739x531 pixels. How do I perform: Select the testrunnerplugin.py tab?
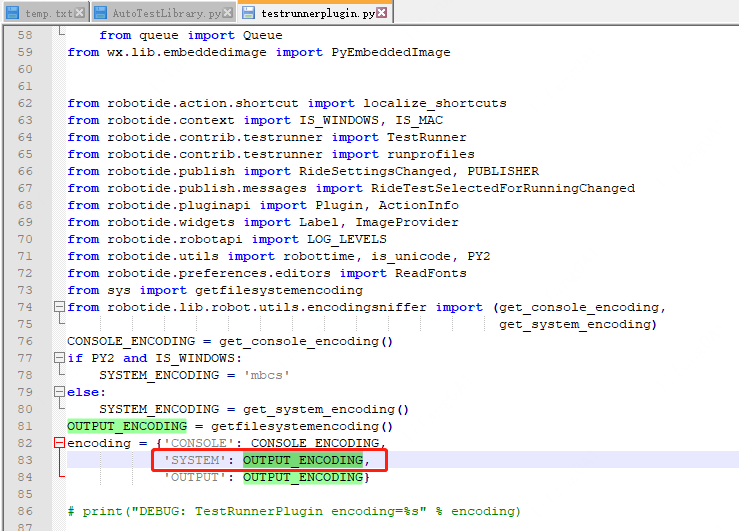315,12
